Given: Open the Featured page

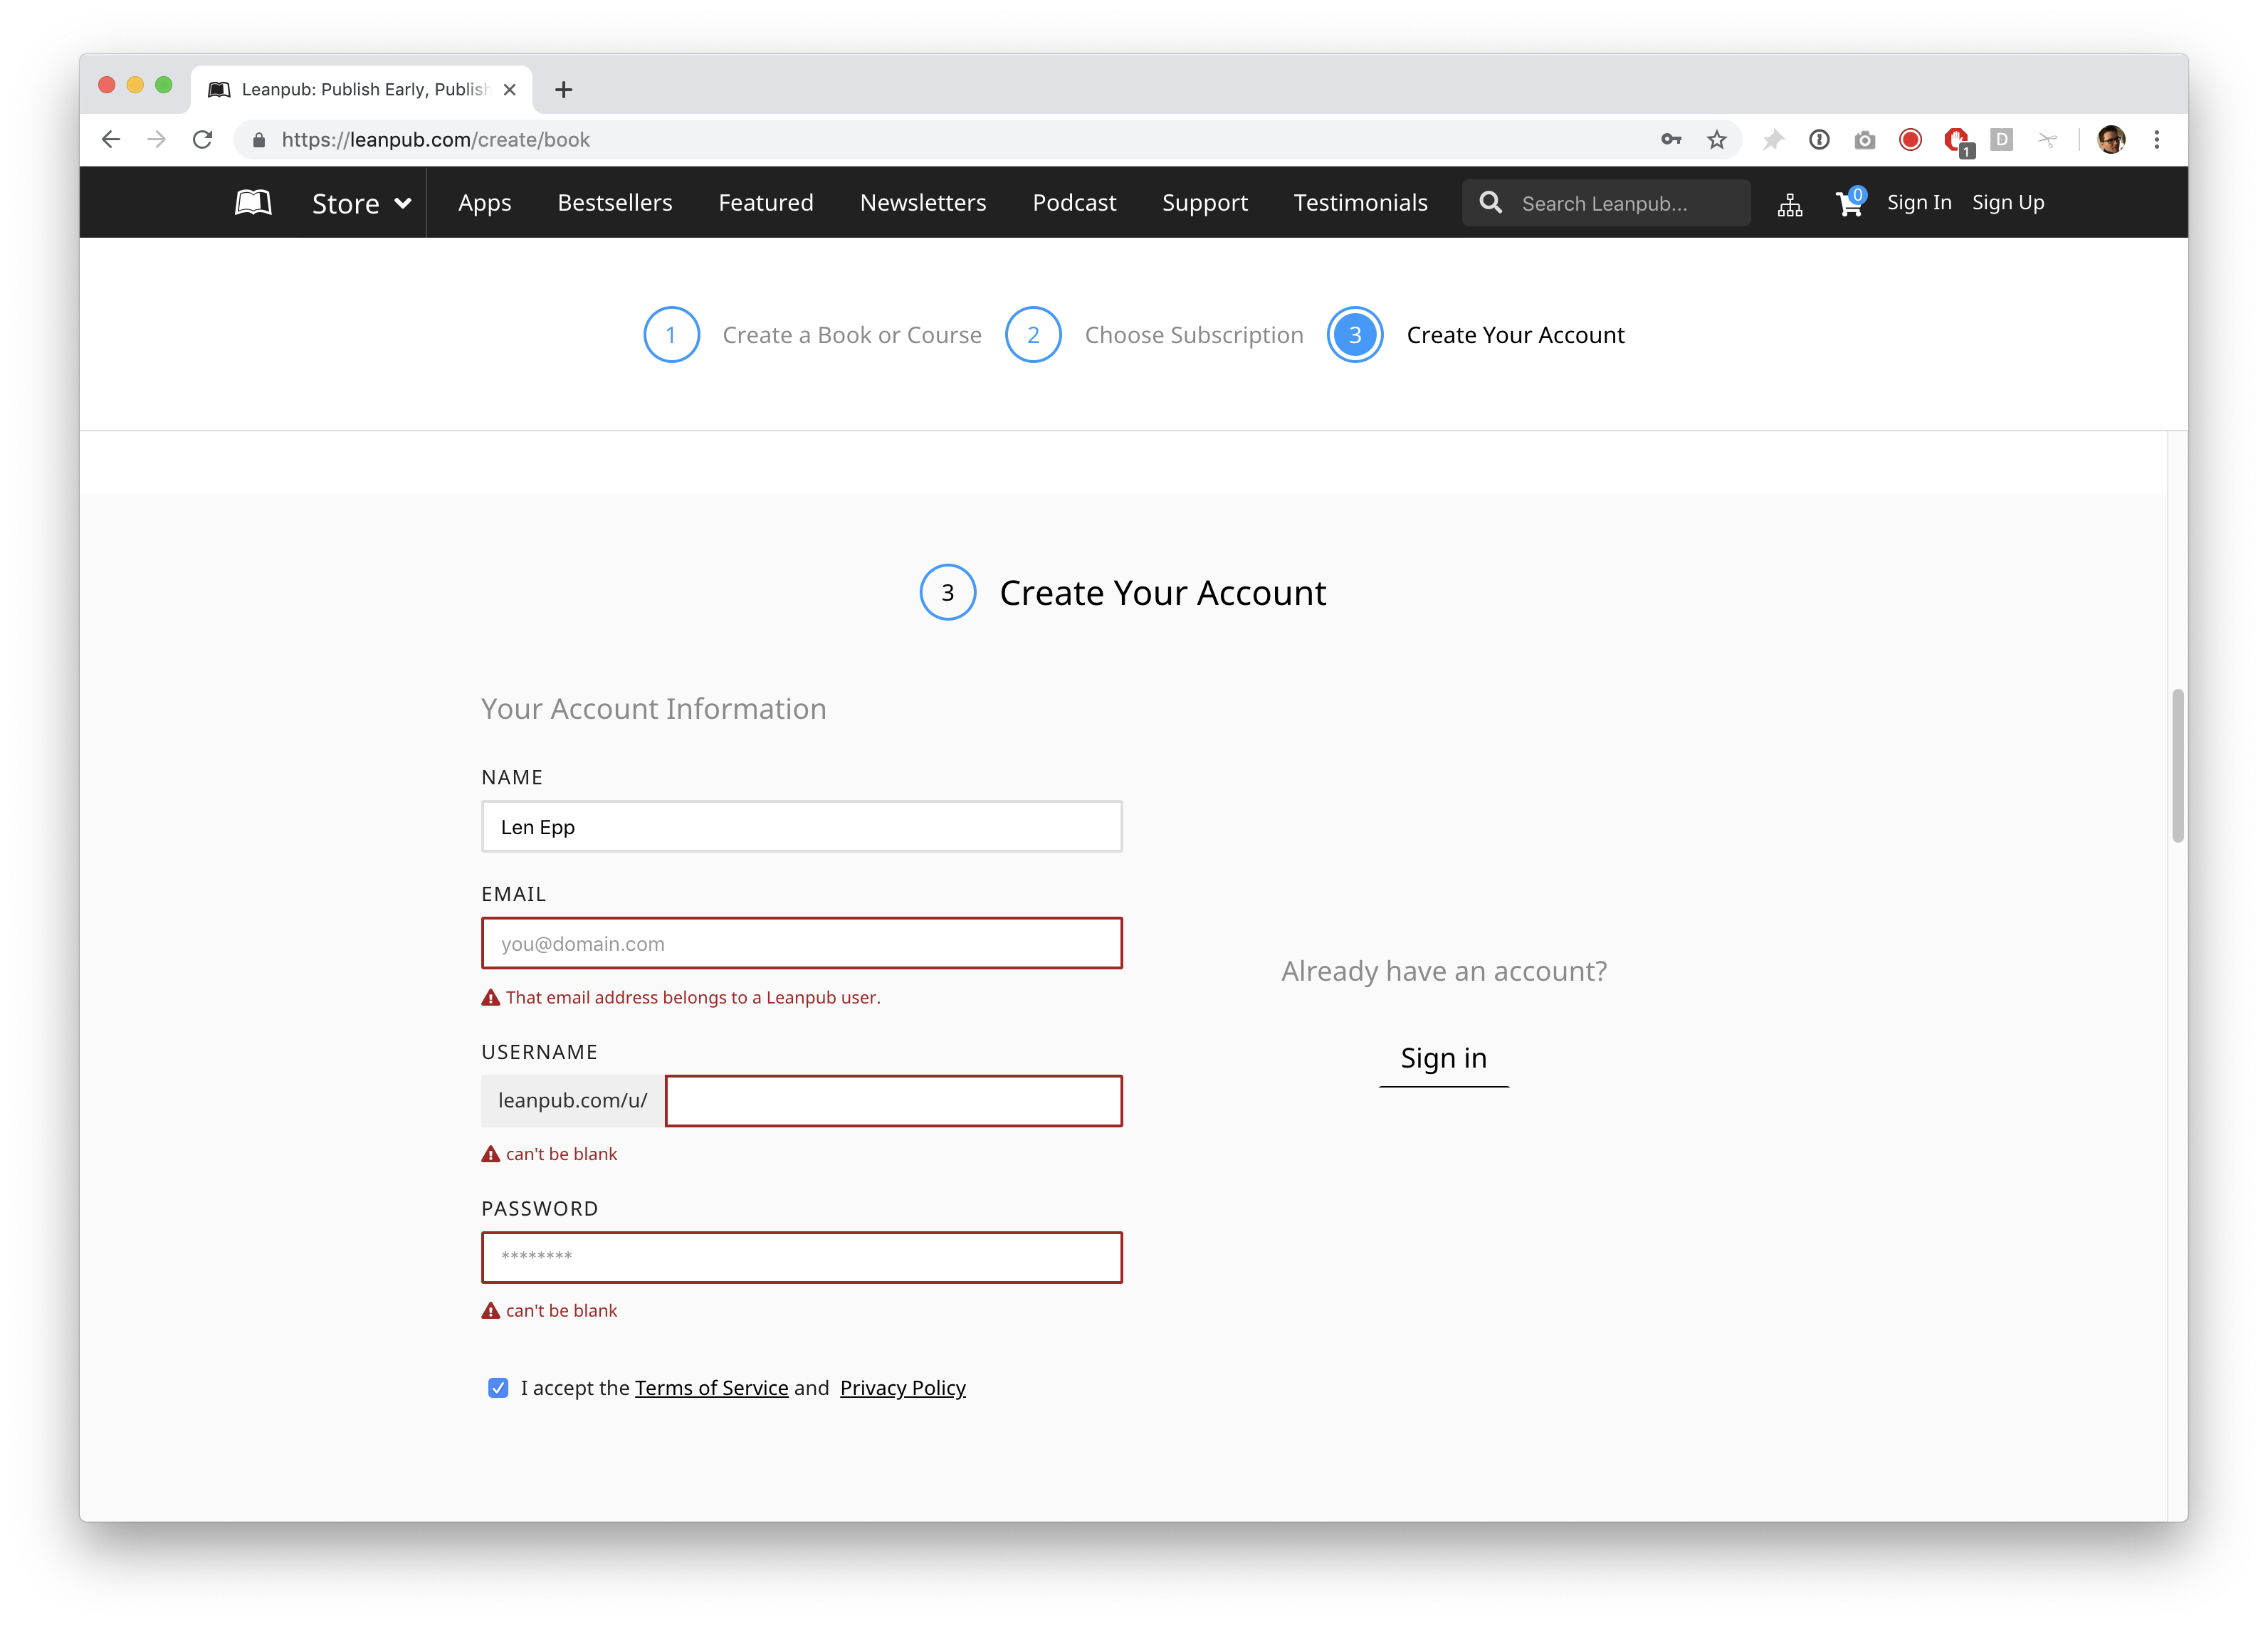Looking at the screenshot, I should pyautogui.click(x=766, y=203).
